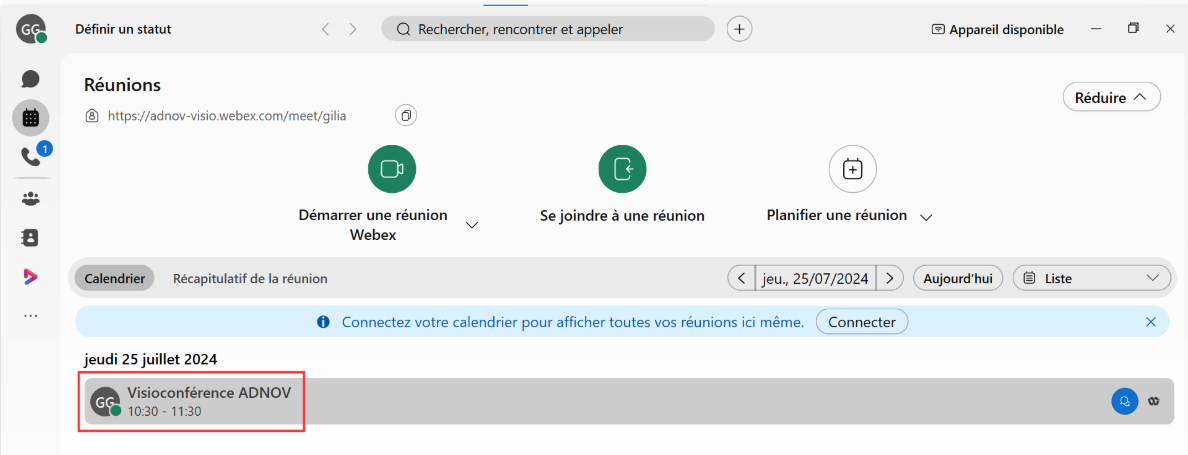Open the date picker jeu., 25/07/2024
This screenshot has height=455, width=1188.
pyautogui.click(x=815, y=278)
